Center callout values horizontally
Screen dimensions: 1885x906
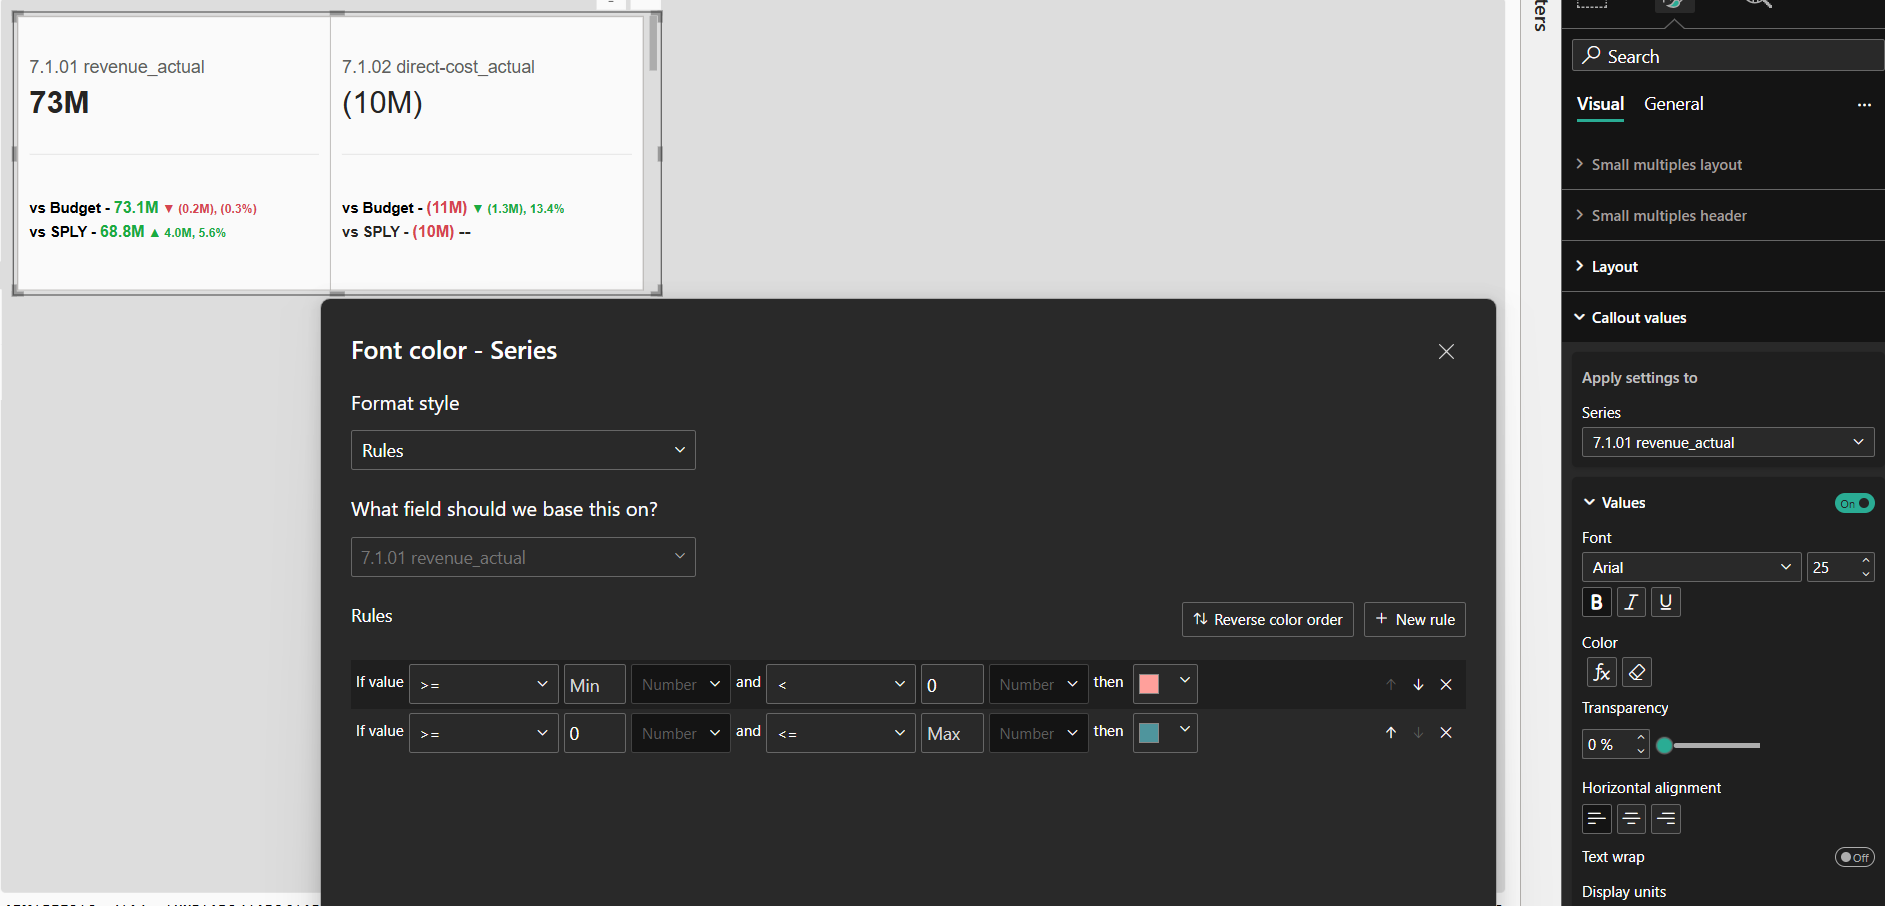click(x=1631, y=819)
